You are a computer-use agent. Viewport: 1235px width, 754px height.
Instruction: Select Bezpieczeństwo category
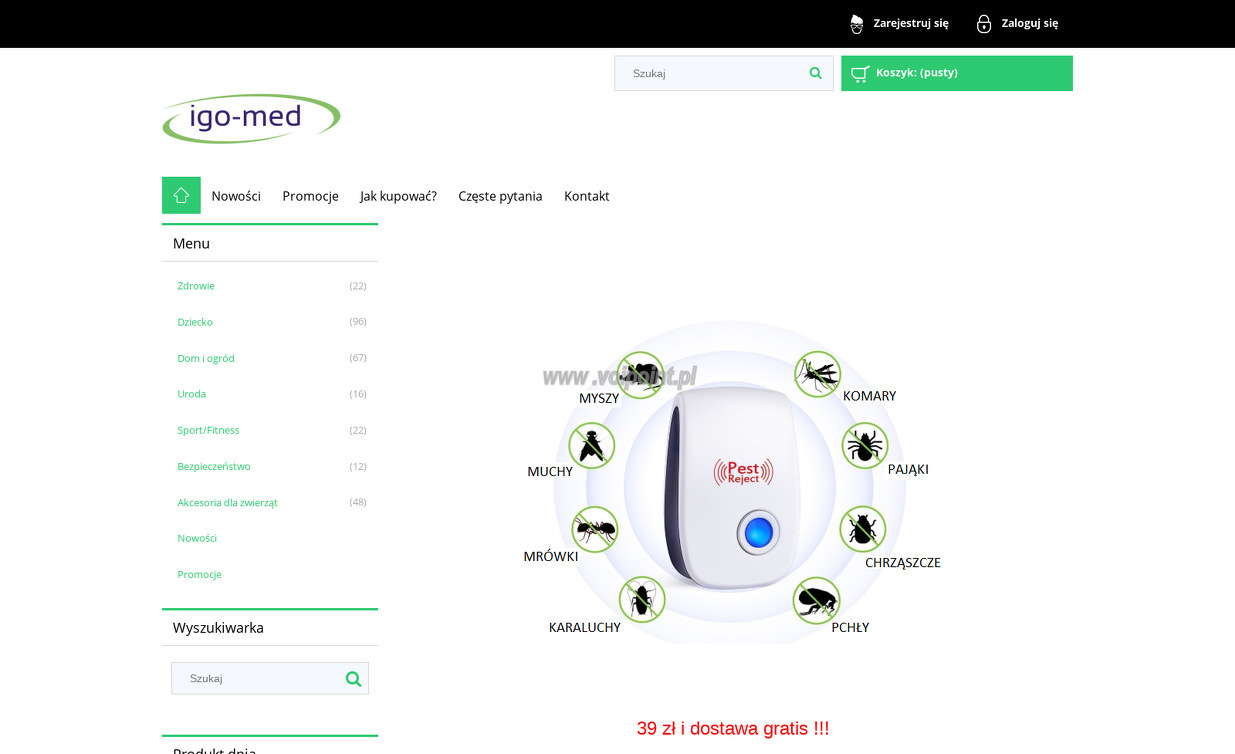214,466
